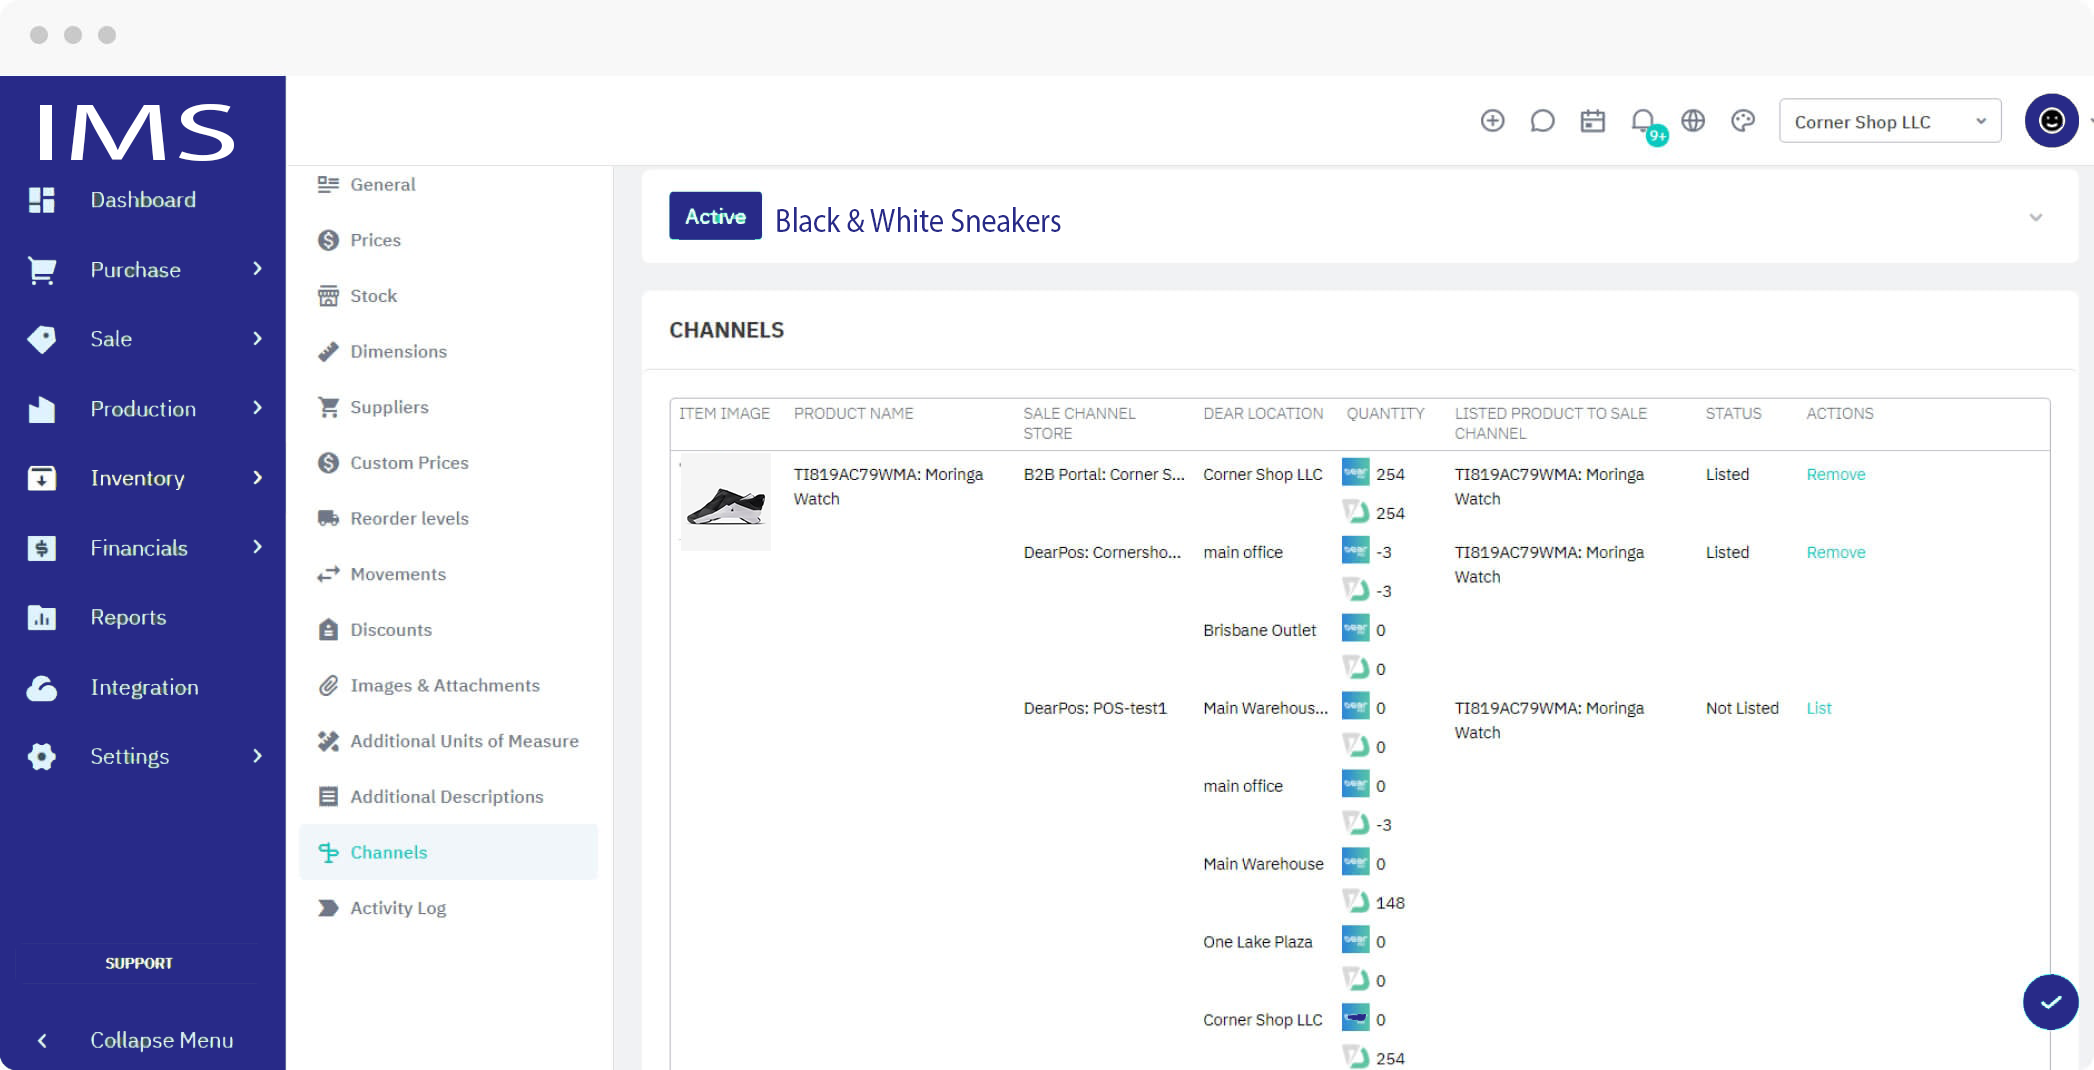Screen dimensions: 2094x1070
Task: Expand the Black & White Sneakers header chevron
Action: [x=2035, y=217]
